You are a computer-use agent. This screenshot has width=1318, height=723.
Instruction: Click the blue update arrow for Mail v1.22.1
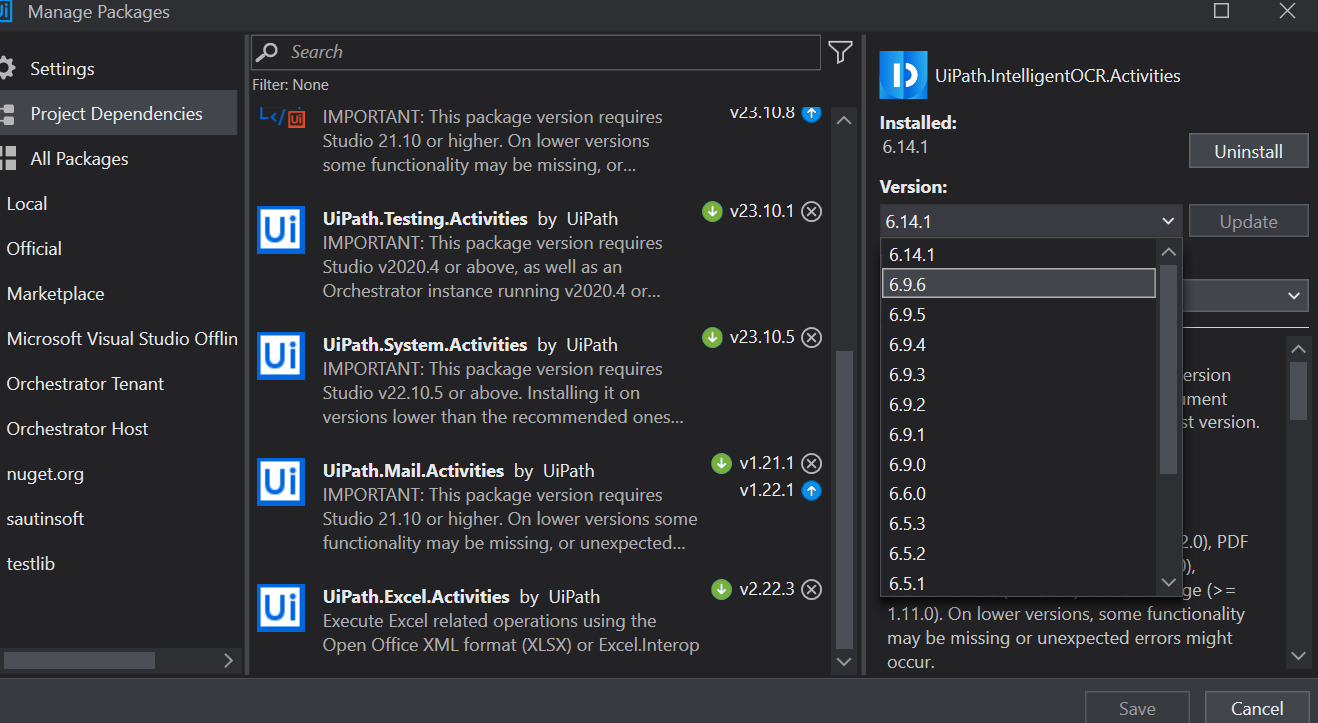812,490
